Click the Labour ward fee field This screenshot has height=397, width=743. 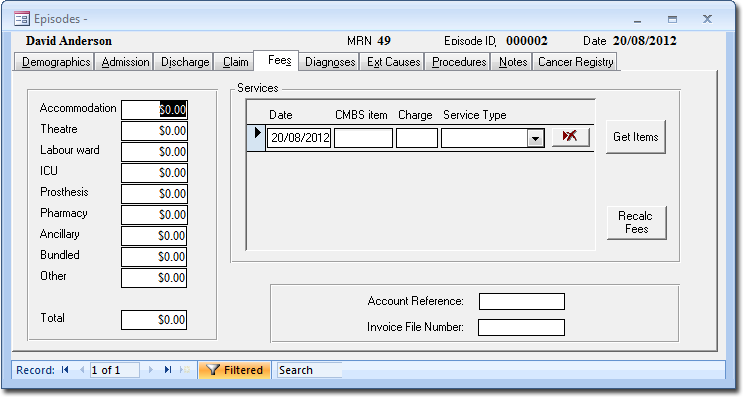point(154,152)
